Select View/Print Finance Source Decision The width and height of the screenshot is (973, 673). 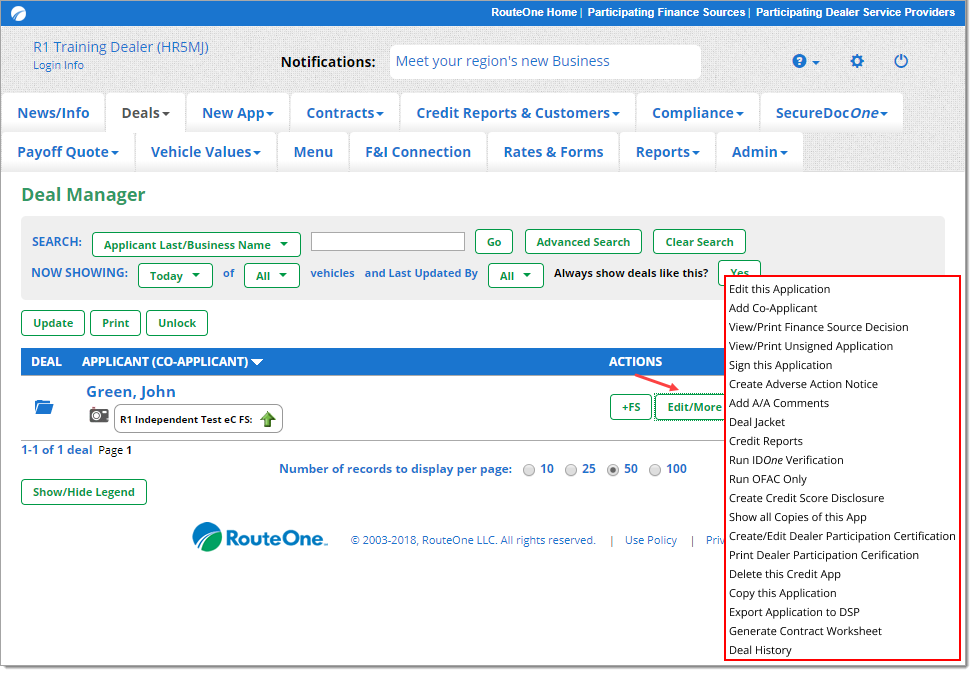pyautogui.click(x=818, y=327)
